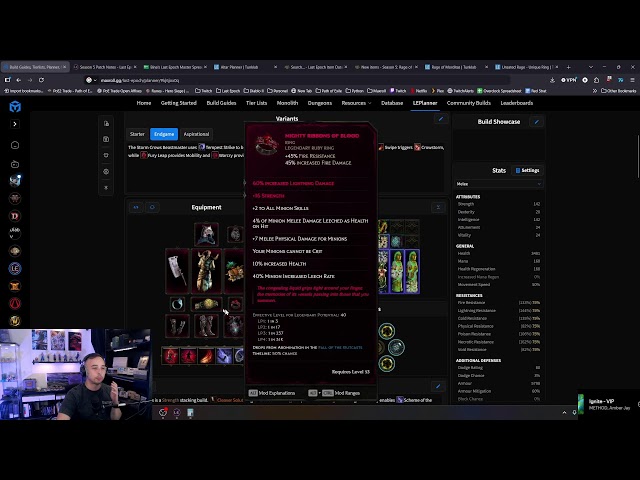Open Last Epoch bookmark folder
This screenshot has height=480, width=640.
228,91
